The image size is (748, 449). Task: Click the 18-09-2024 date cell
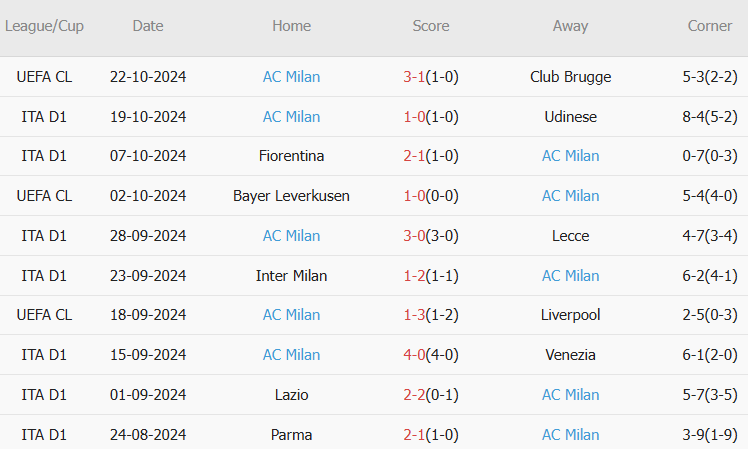pos(148,315)
